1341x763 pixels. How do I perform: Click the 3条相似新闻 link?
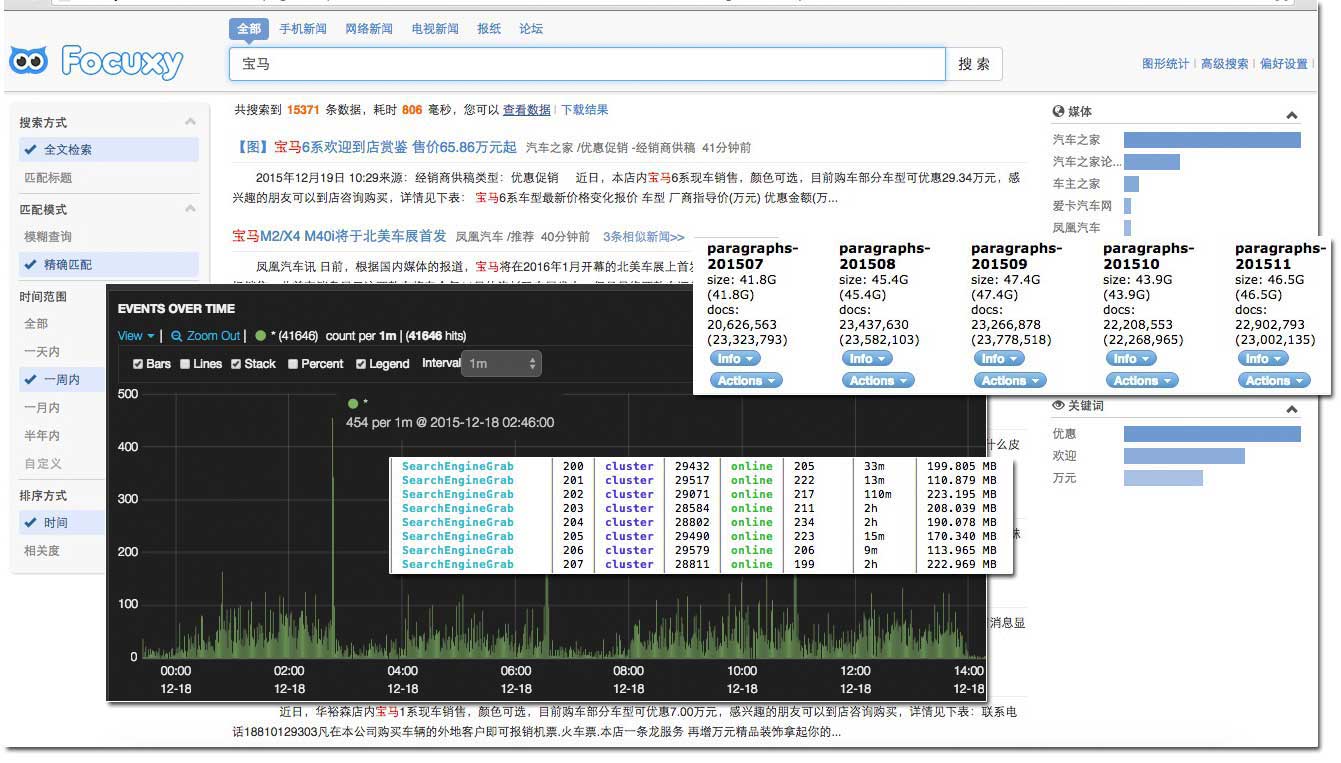pyautogui.click(x=644, y=237)
